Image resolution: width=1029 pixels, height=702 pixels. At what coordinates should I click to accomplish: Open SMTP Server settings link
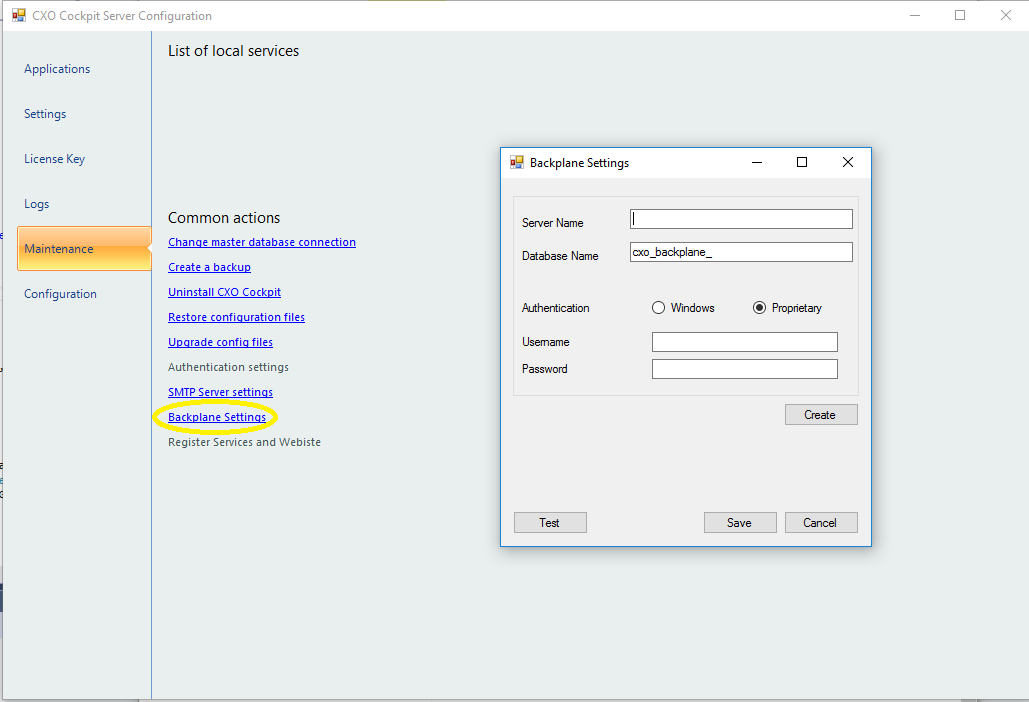coord(220,392)
